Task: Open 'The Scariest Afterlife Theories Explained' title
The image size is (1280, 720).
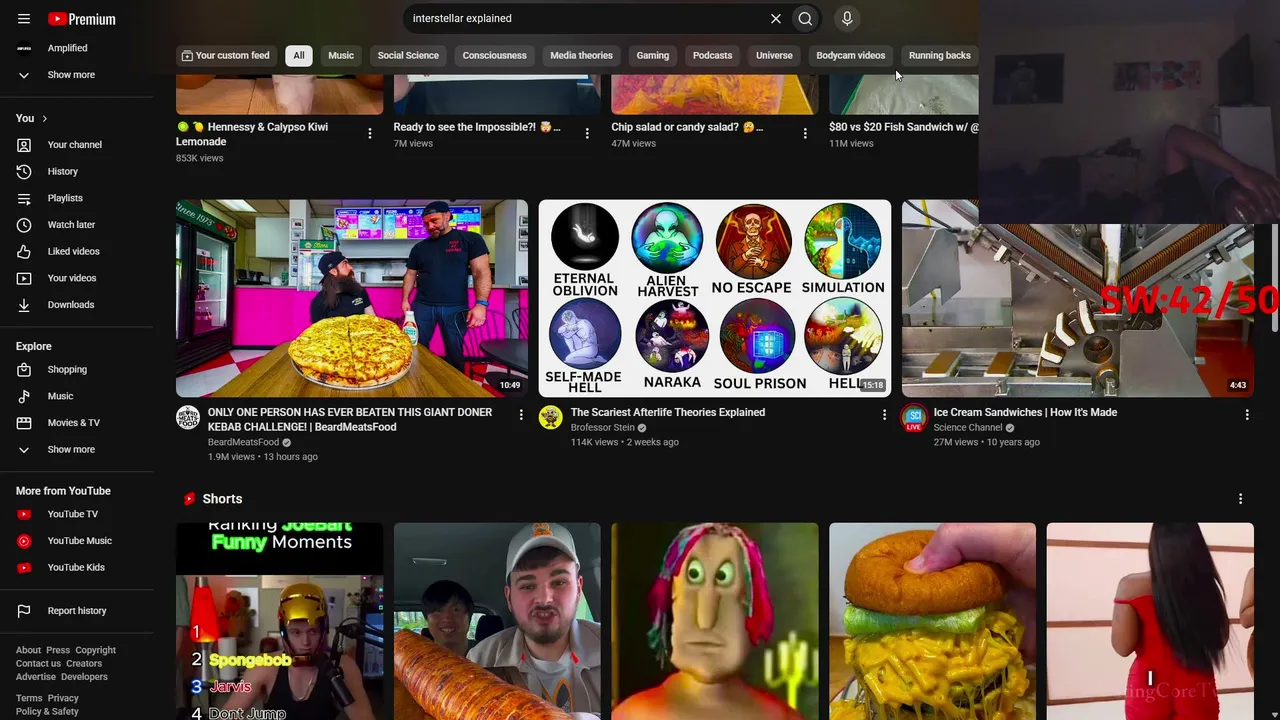Action: pos(668,412)
